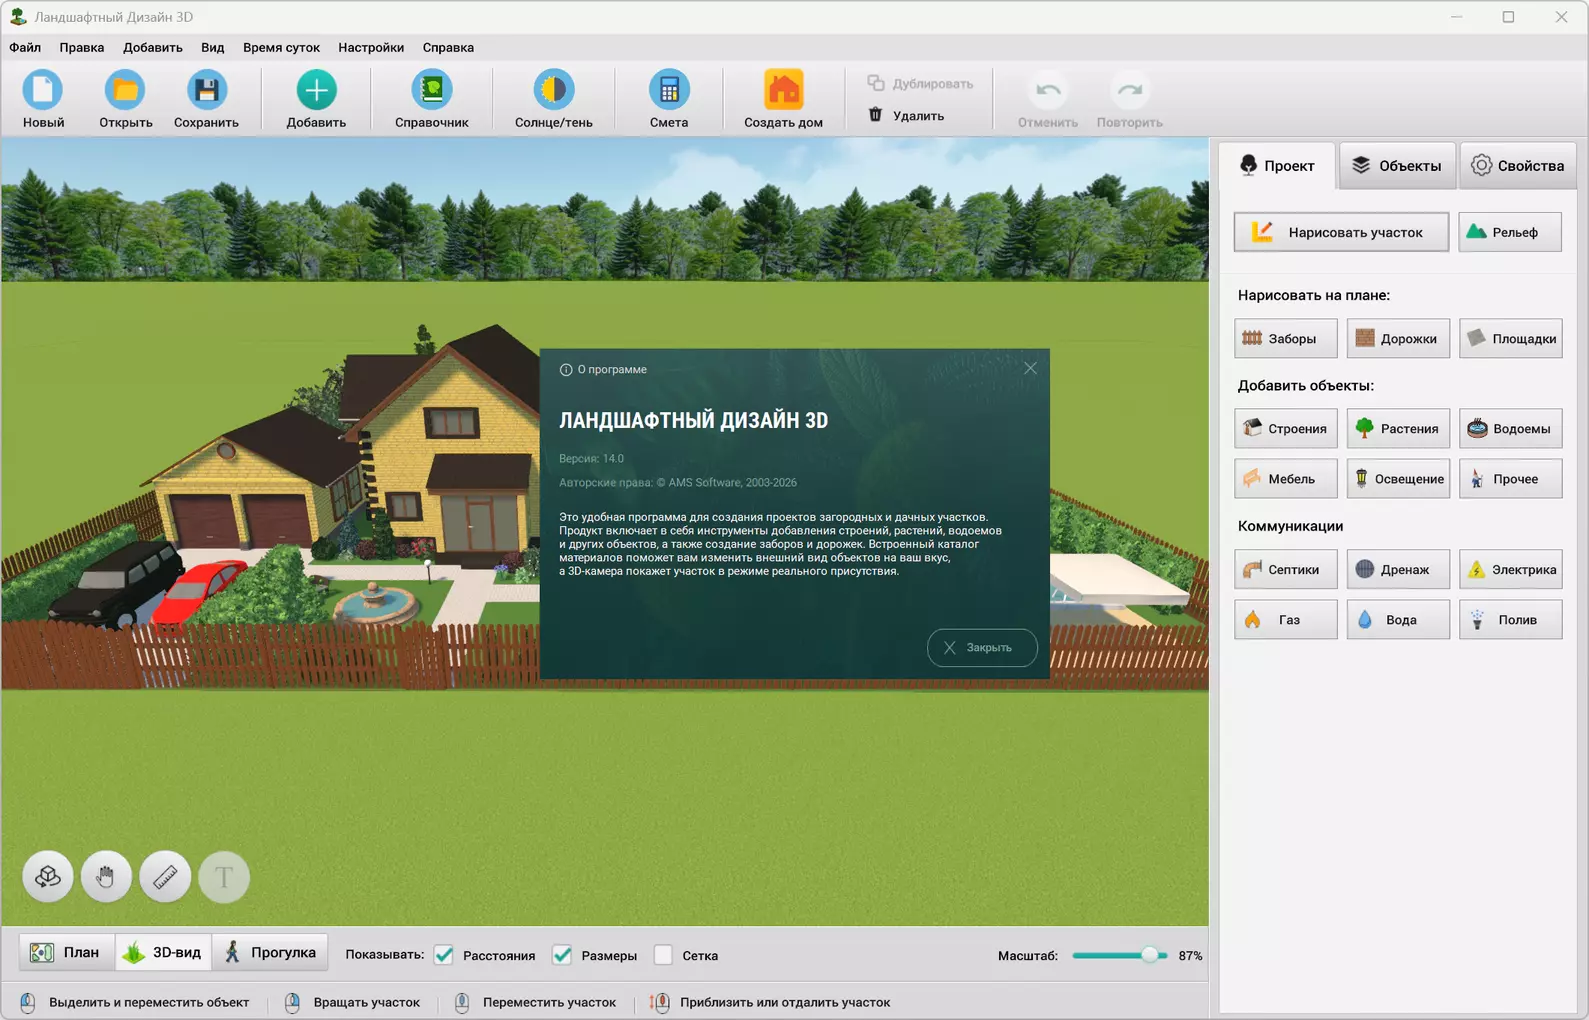Select the ruler measurement tool

(x=165, y=877)
